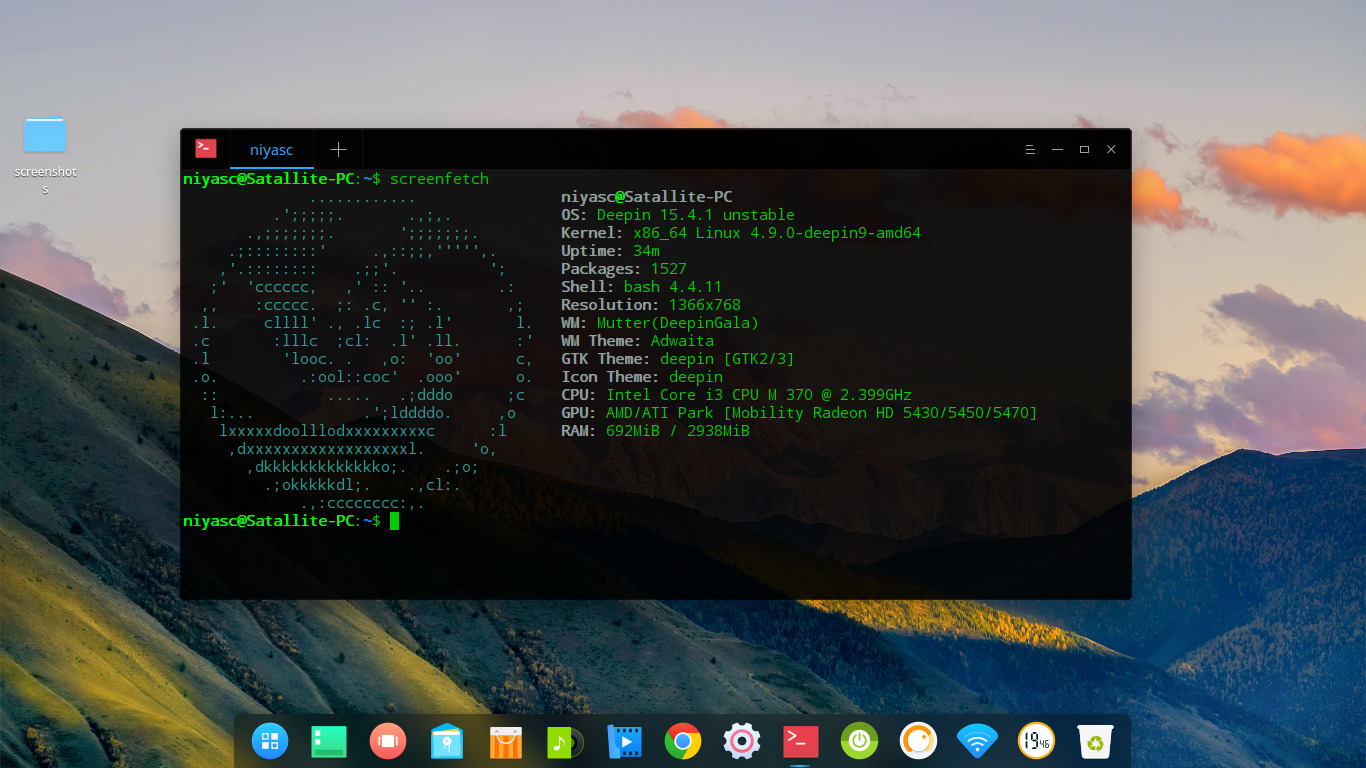The height and width of the screenshot is (768, 1366).
Task: Open the Multitasking View dock icon
Action: click(x=388, y=741)
